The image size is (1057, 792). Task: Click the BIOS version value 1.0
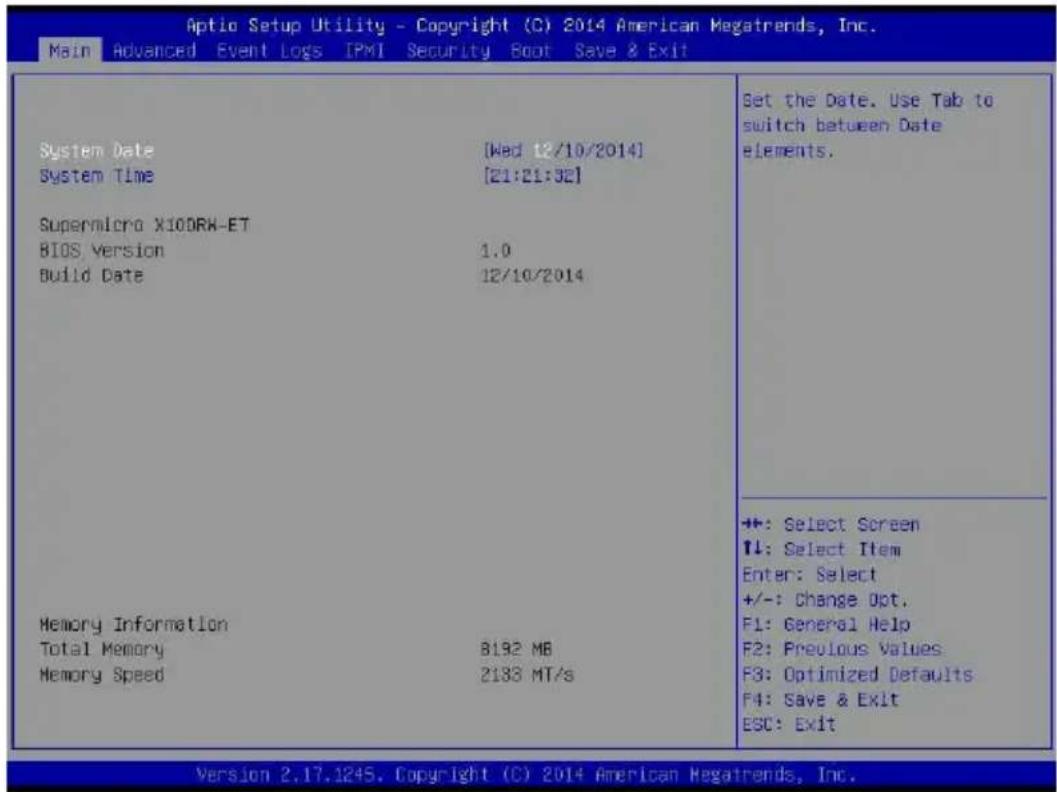pyautogui.click(x=495, y=251)
